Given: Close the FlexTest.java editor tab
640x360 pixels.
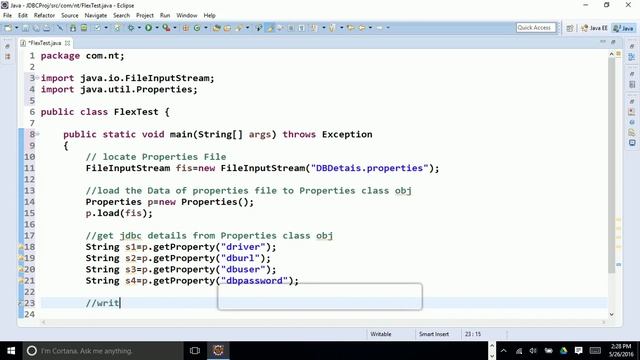Looking at the screenshot, I should [x=67, y=43].
